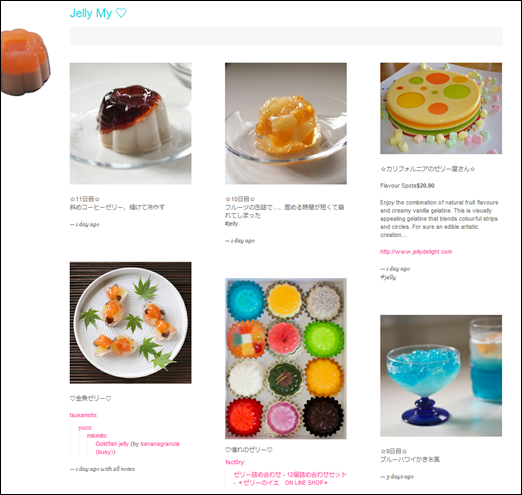Open the ゼリー詰め合わせ online shop link

290,478
